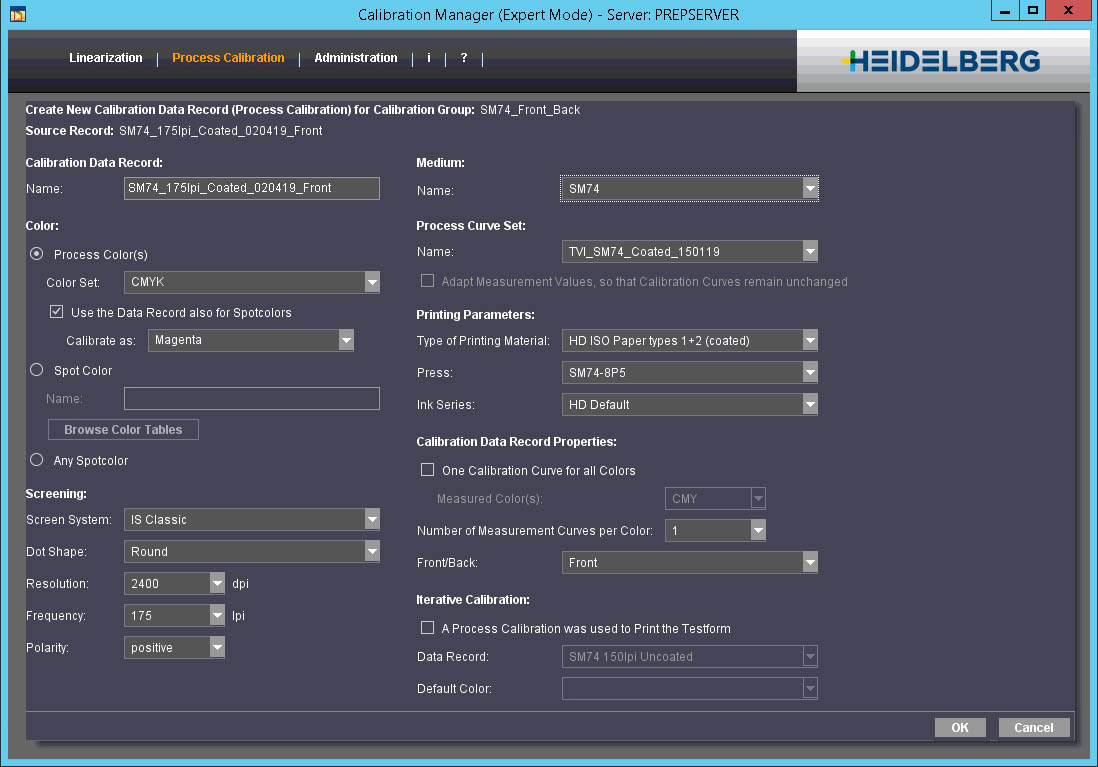The image size is (1098, 767).
Task: Click the 'Screening:' section heading
Action: click(56, 494)
